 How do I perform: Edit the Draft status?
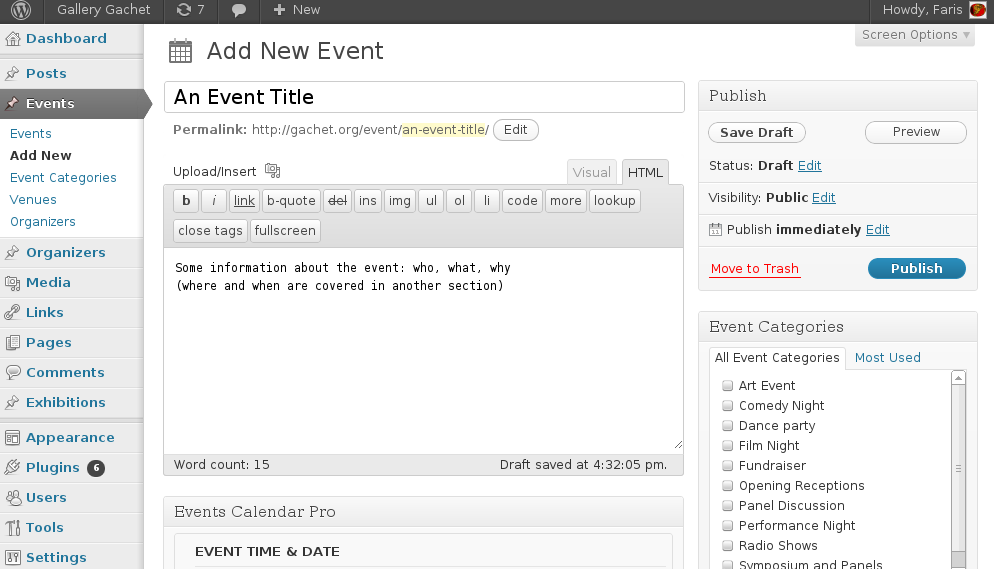(x=810, y=166)
